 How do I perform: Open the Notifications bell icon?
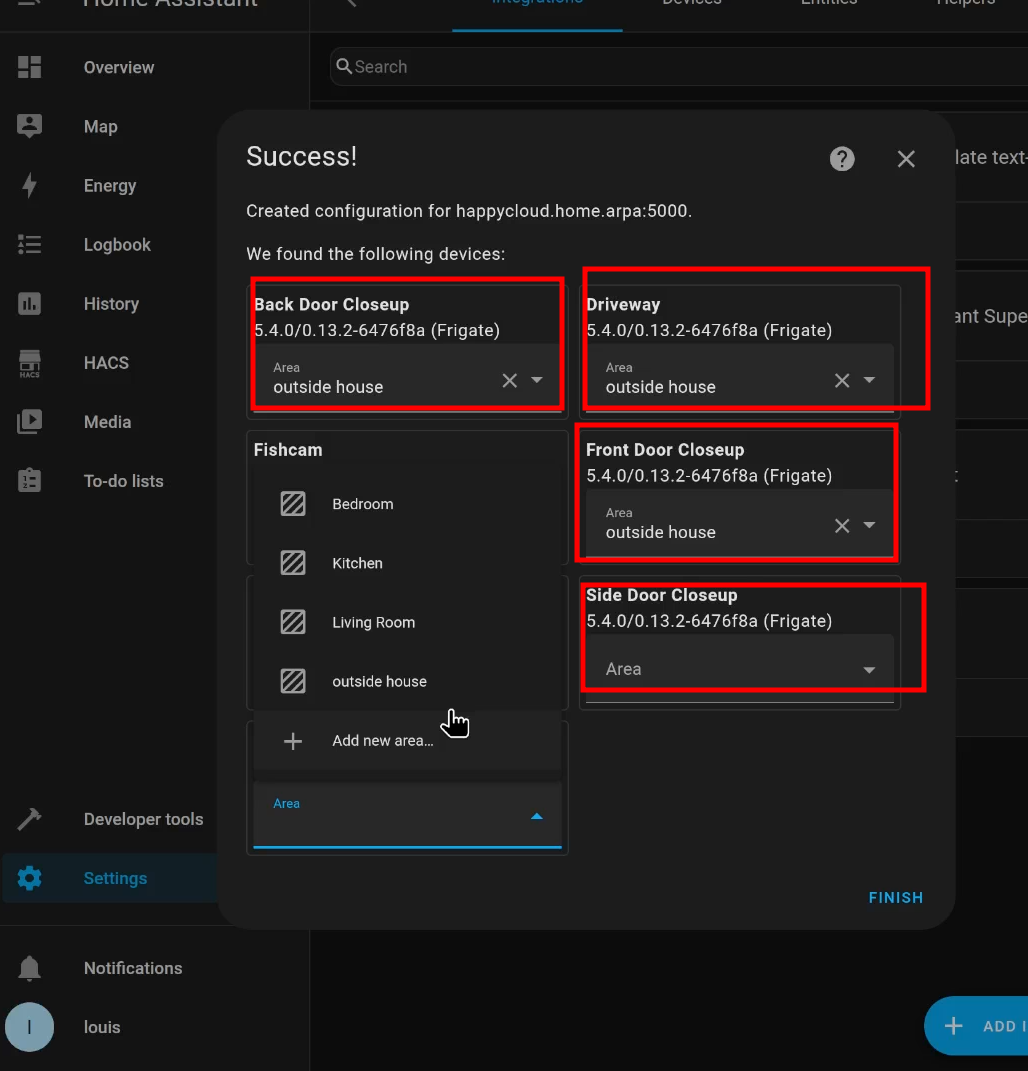point(29,968)
